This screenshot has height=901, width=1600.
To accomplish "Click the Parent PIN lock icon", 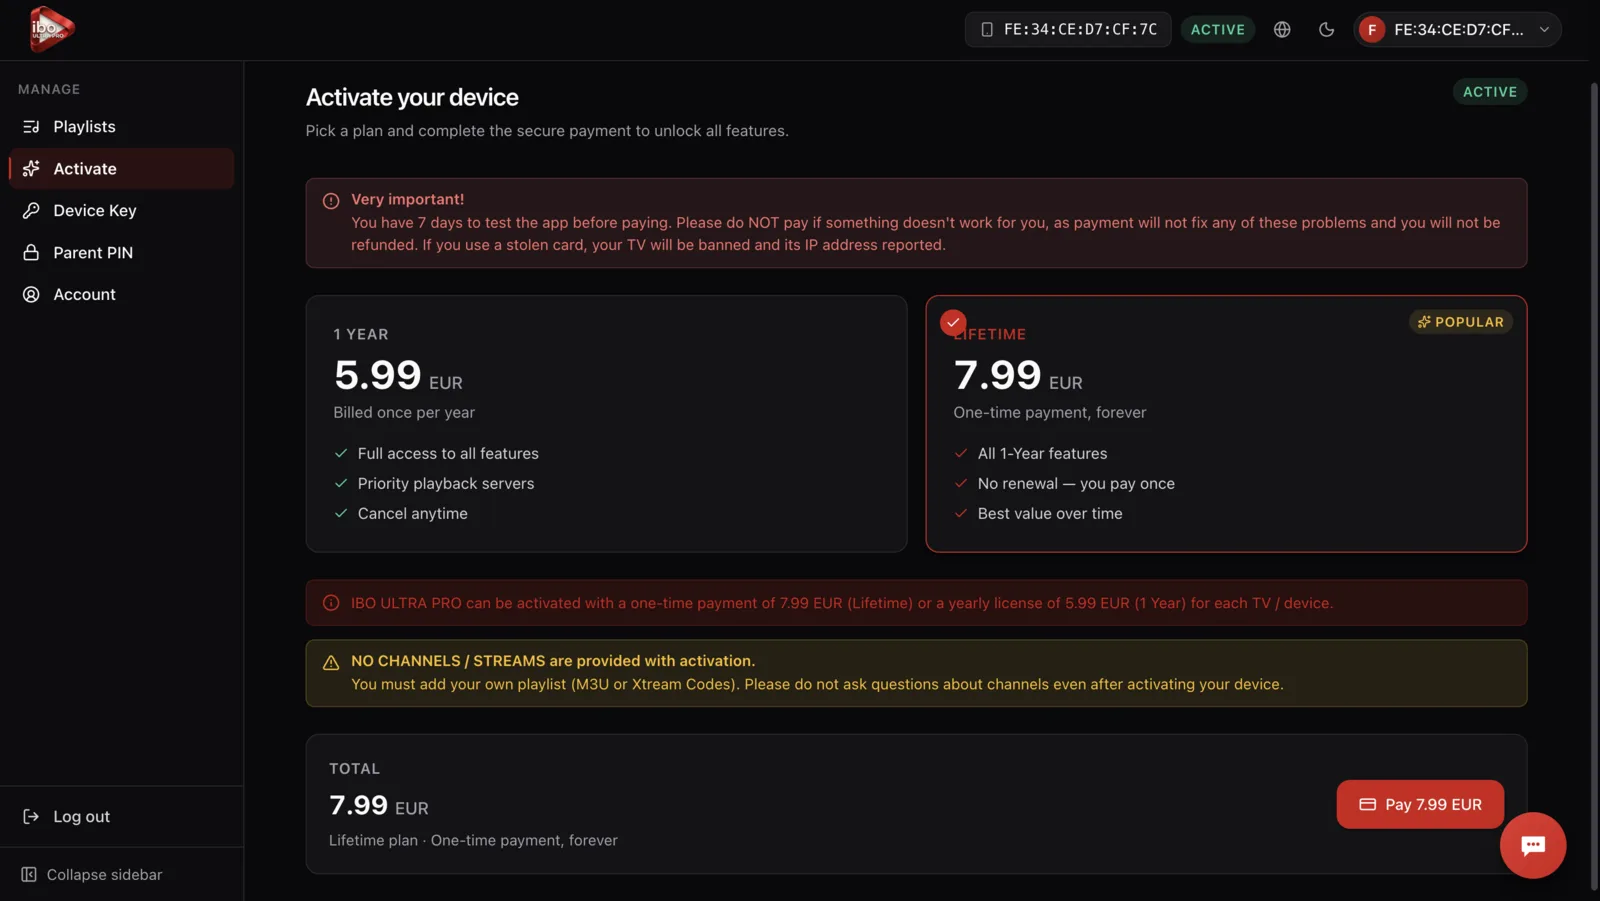I will click(31, 253).
